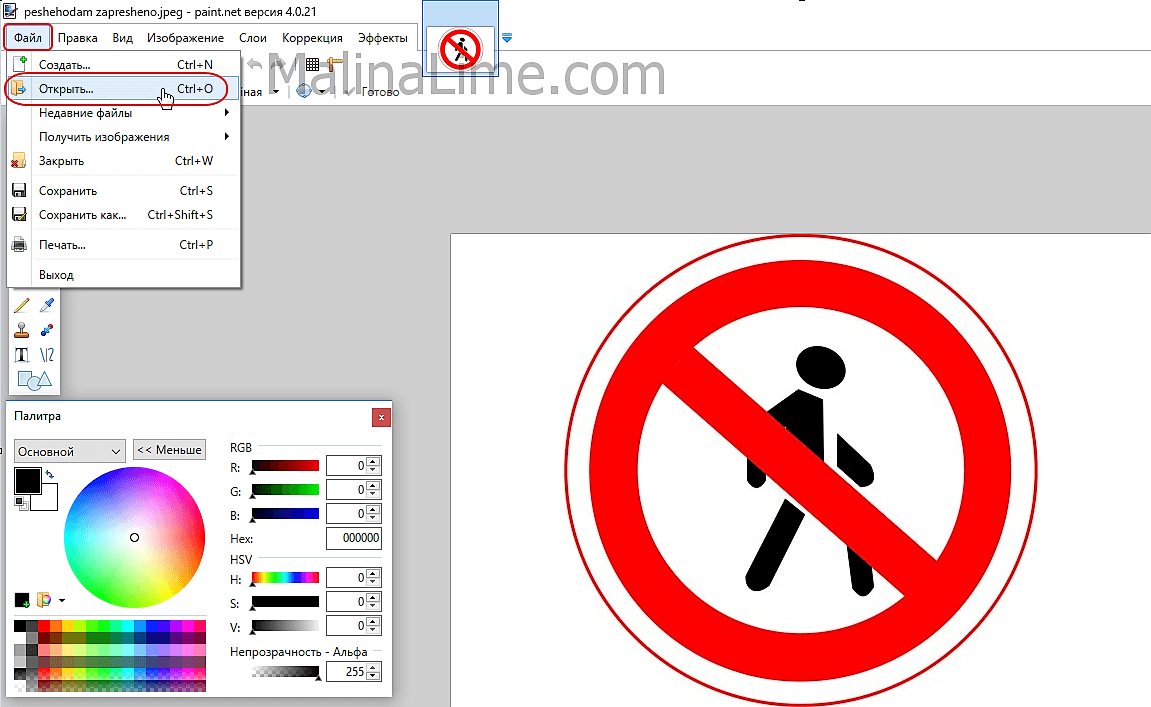Toggle the pixel grid icon in toolbar
1151x707 pixels.
tap(312, 64)
